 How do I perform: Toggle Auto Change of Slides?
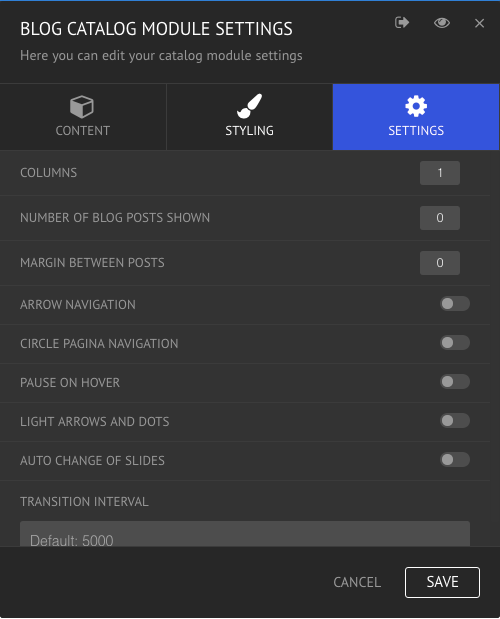tap(455, 460)
